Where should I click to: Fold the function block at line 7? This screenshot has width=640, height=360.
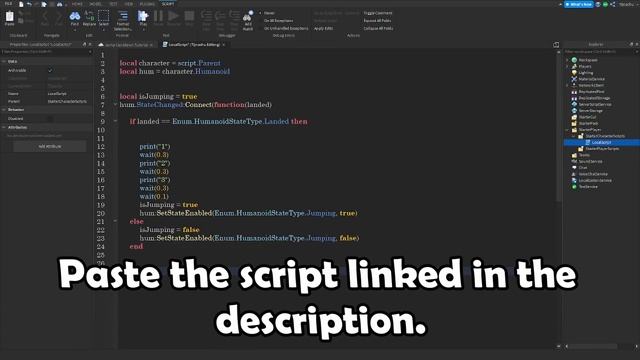[115, 104]
